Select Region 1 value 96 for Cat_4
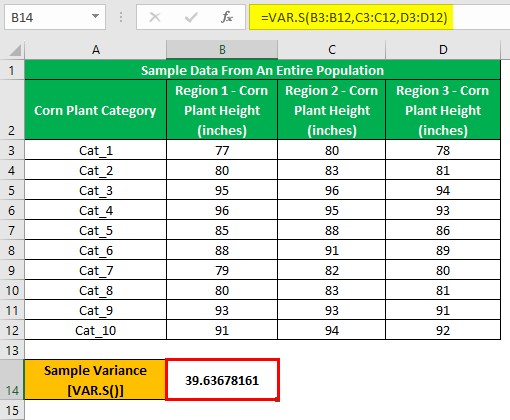The image size is (510, 420). pyautogui.click(x=222, y=210)
